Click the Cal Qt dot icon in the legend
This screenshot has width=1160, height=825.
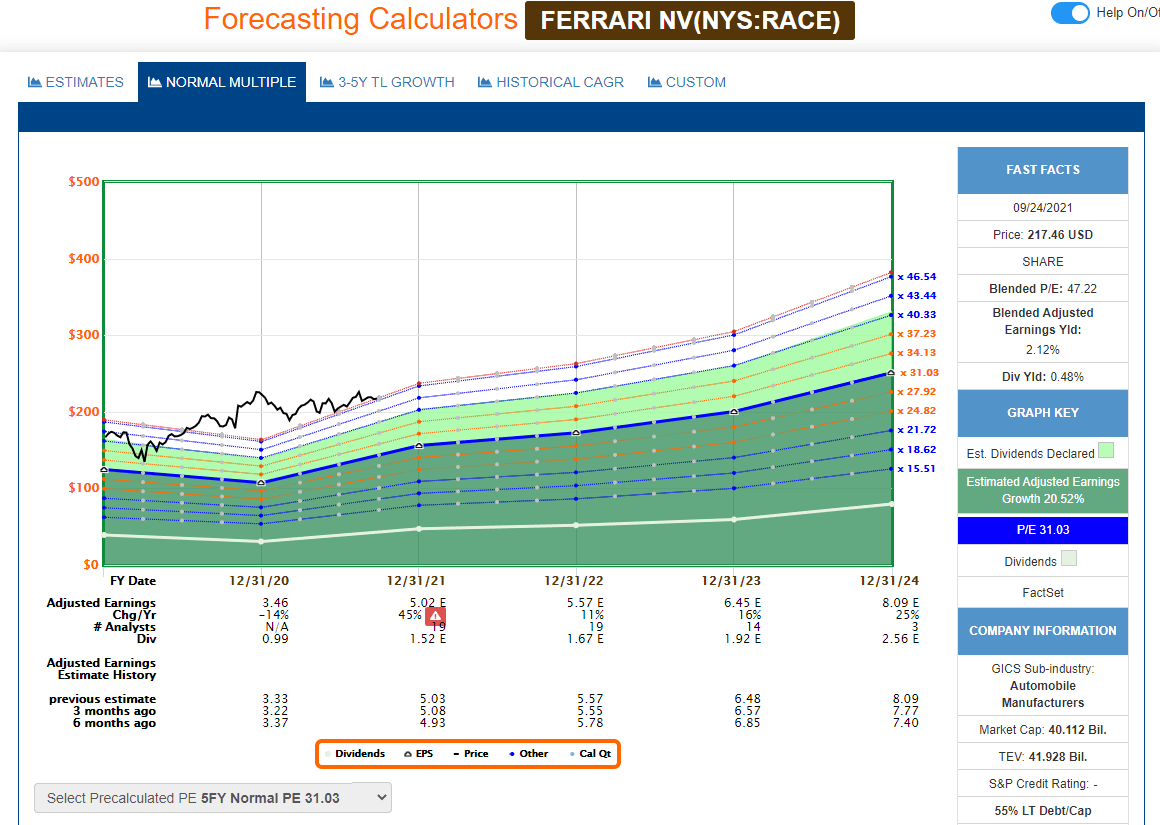[x=572, y=754]
